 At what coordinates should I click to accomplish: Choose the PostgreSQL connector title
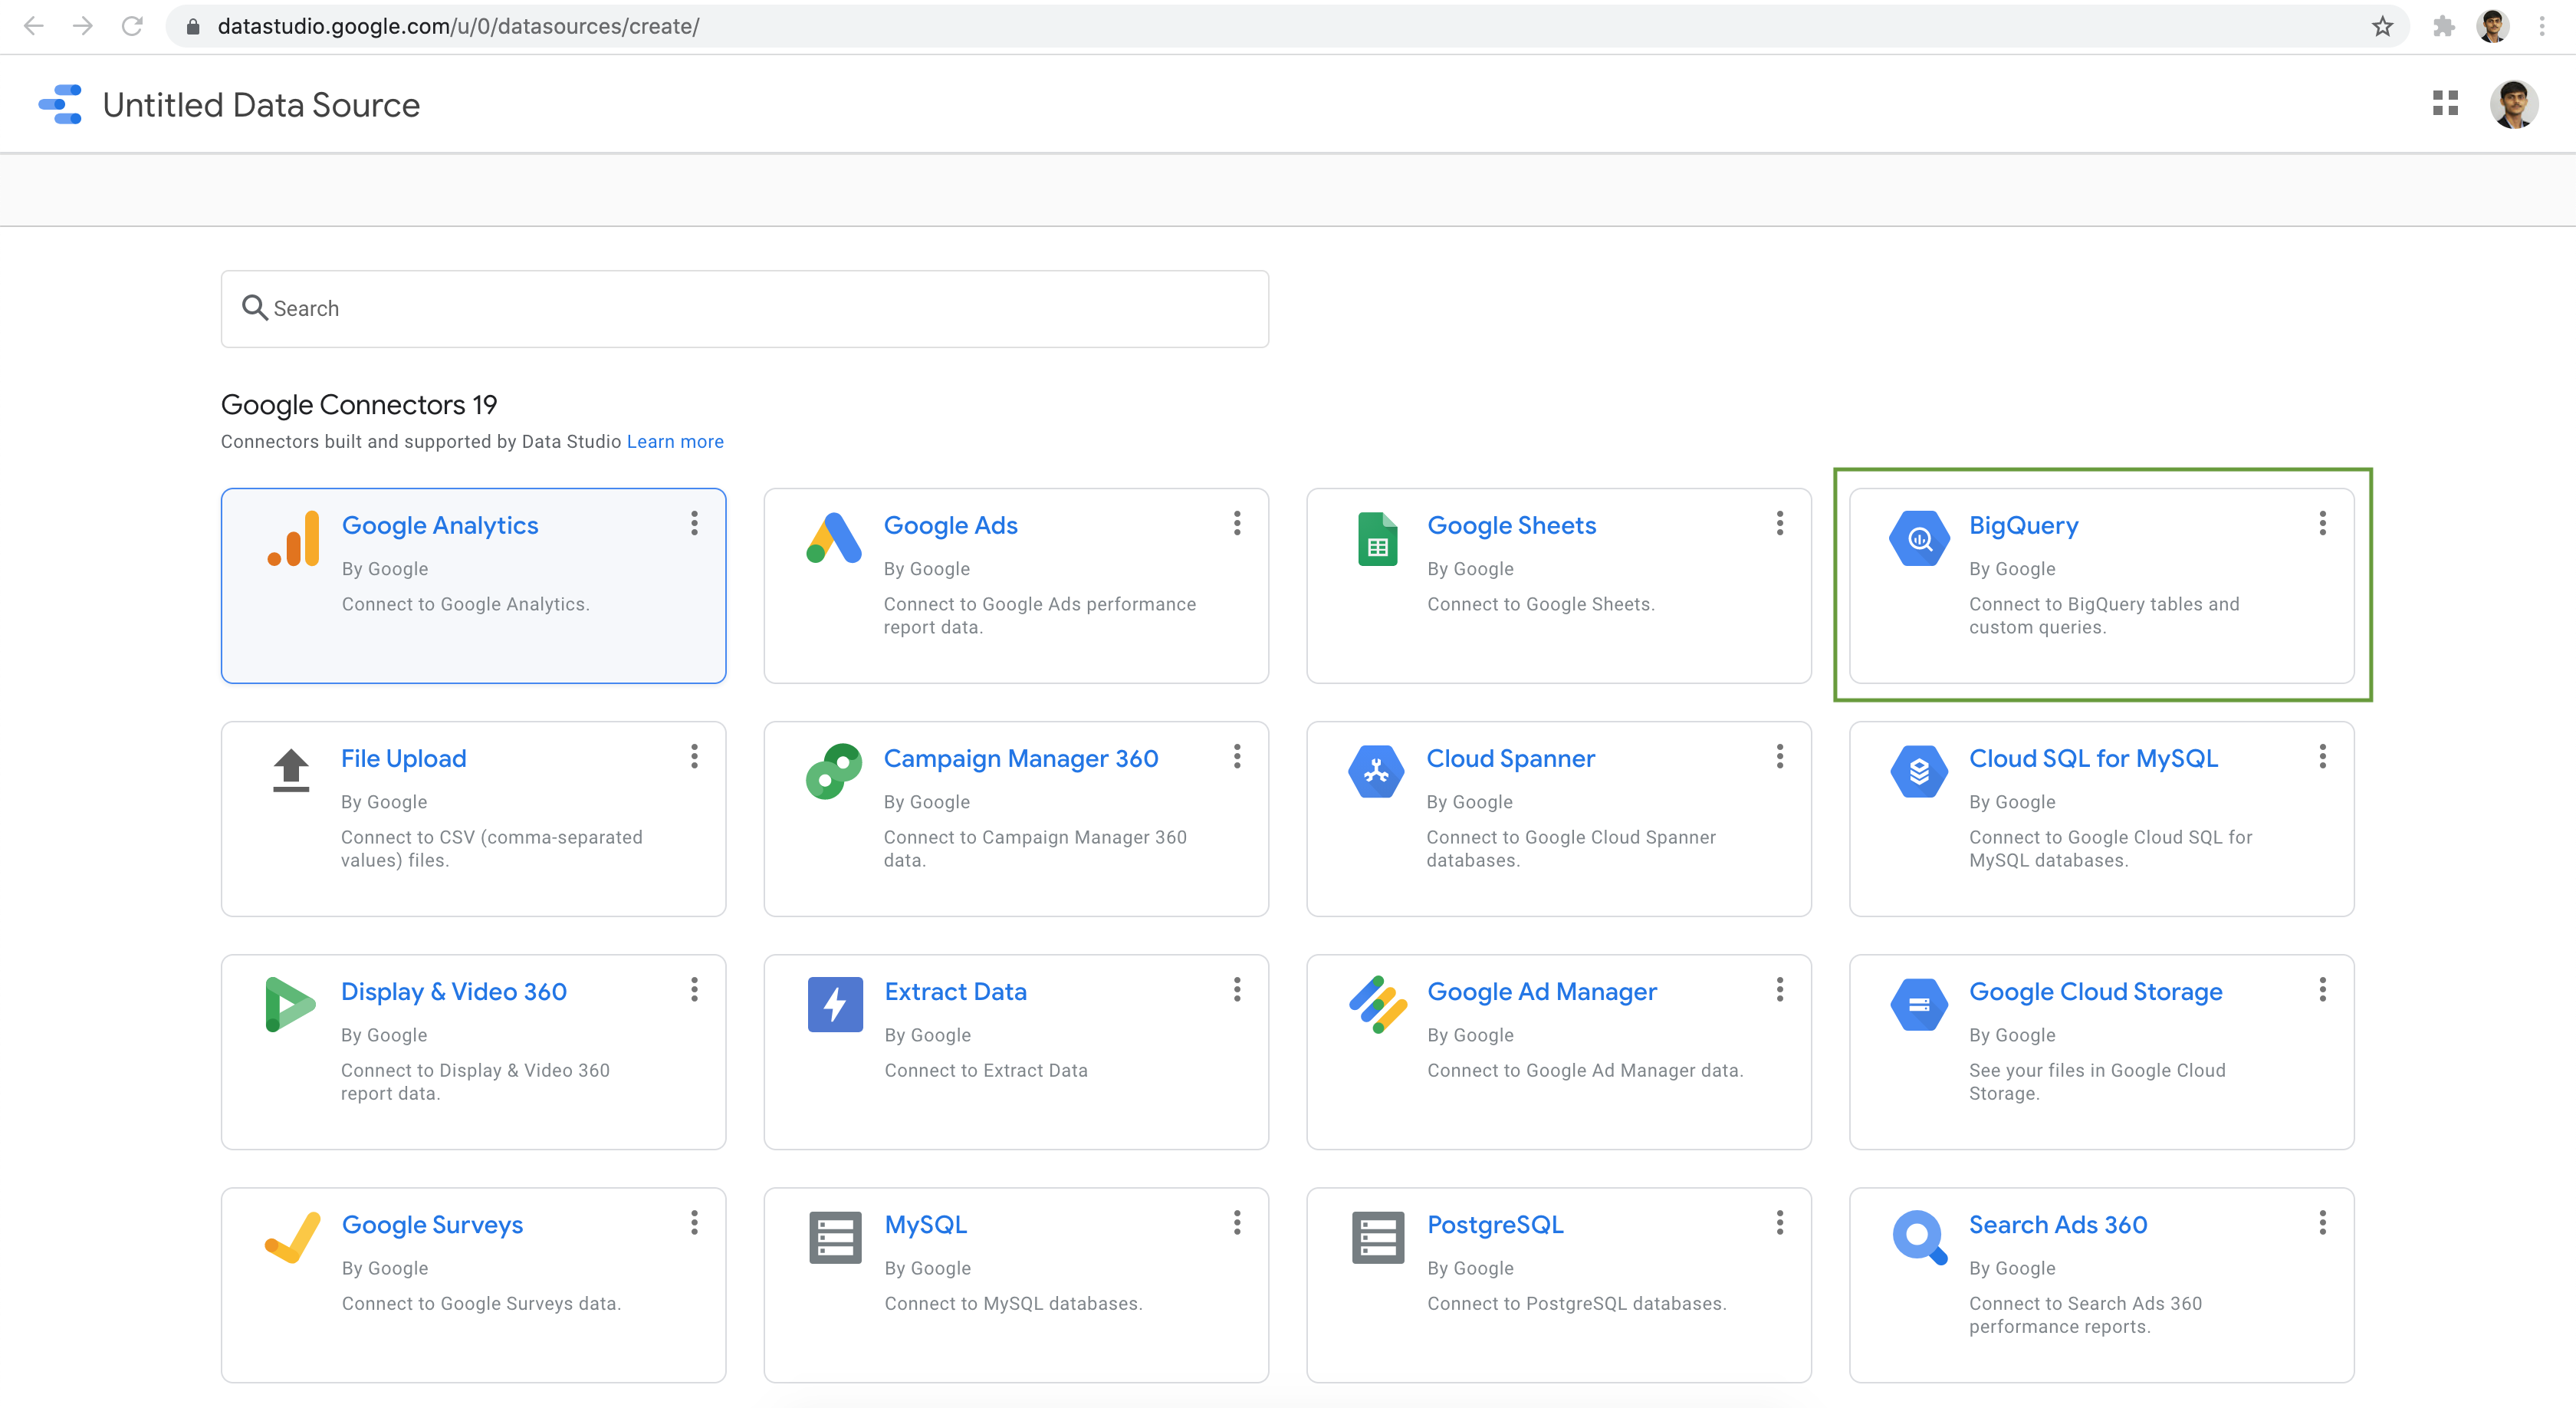(x=1495, y=1225)
